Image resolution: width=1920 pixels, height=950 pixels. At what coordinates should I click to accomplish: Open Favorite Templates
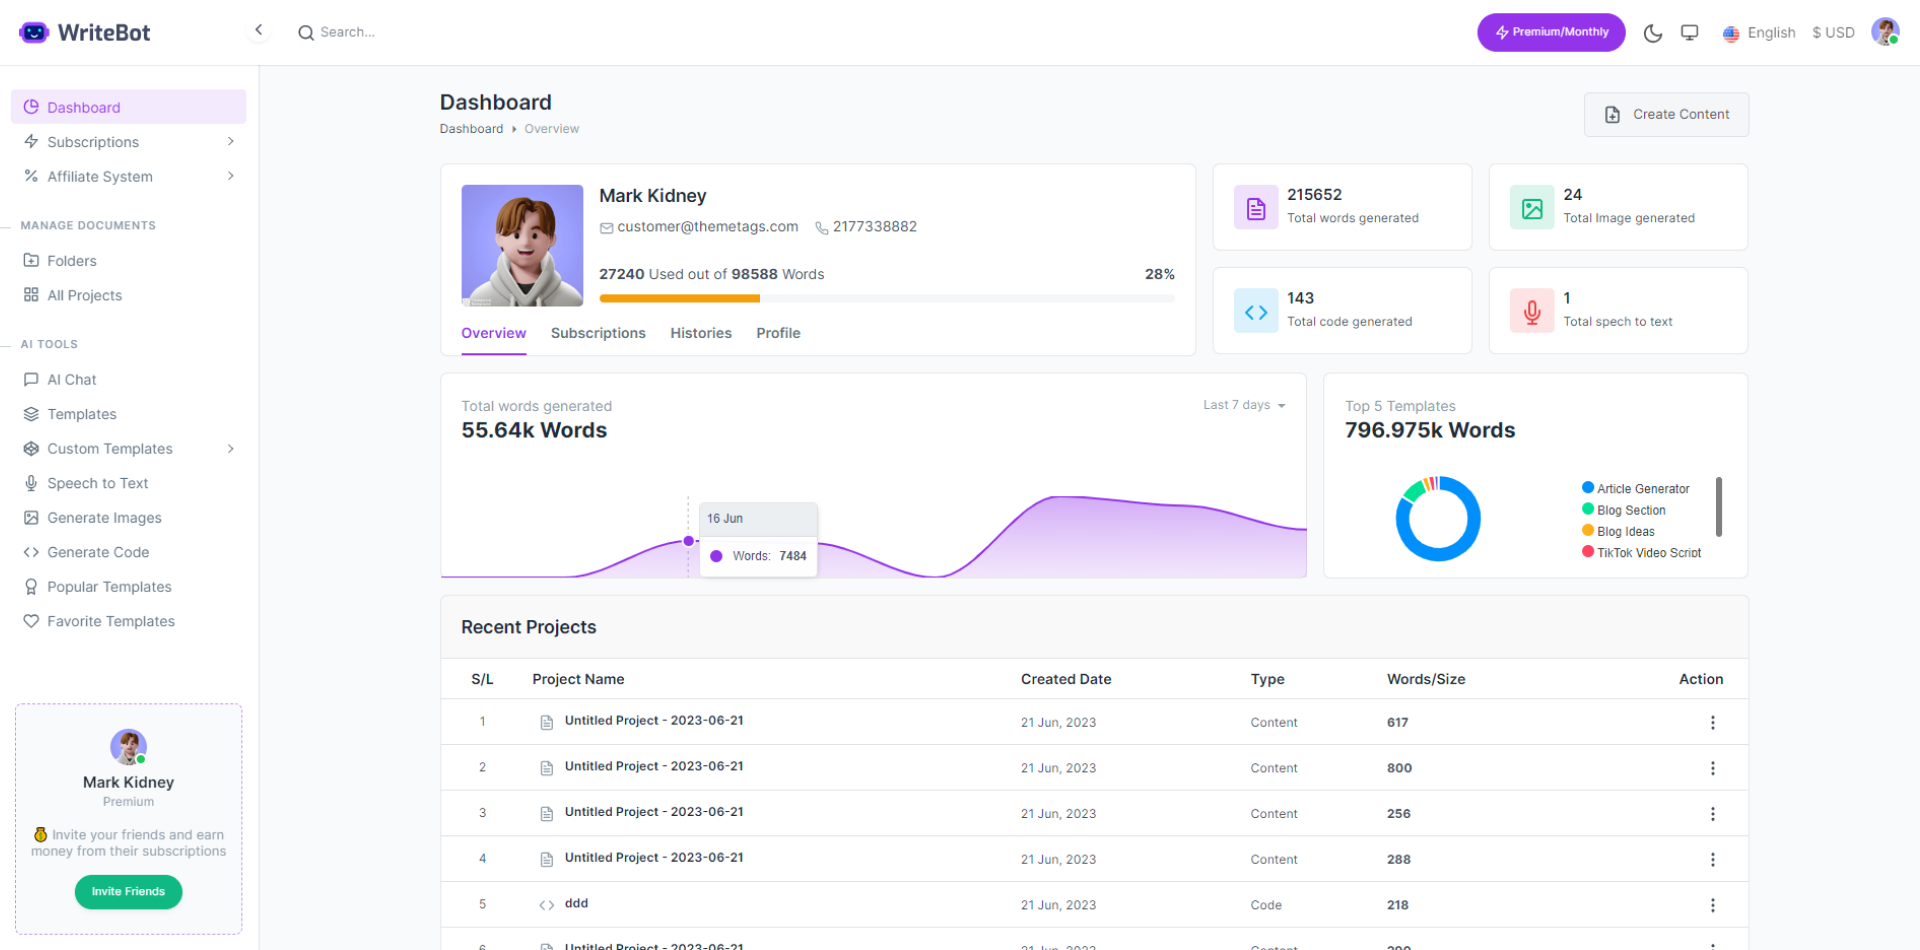pyautogui.click(x=110, y=620)
